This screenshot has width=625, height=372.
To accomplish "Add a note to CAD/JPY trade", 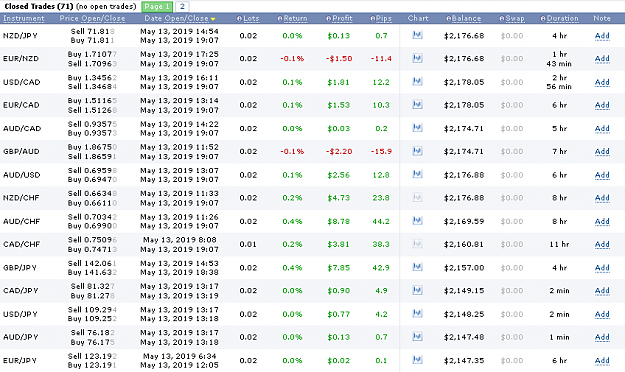I will point(602,291).
